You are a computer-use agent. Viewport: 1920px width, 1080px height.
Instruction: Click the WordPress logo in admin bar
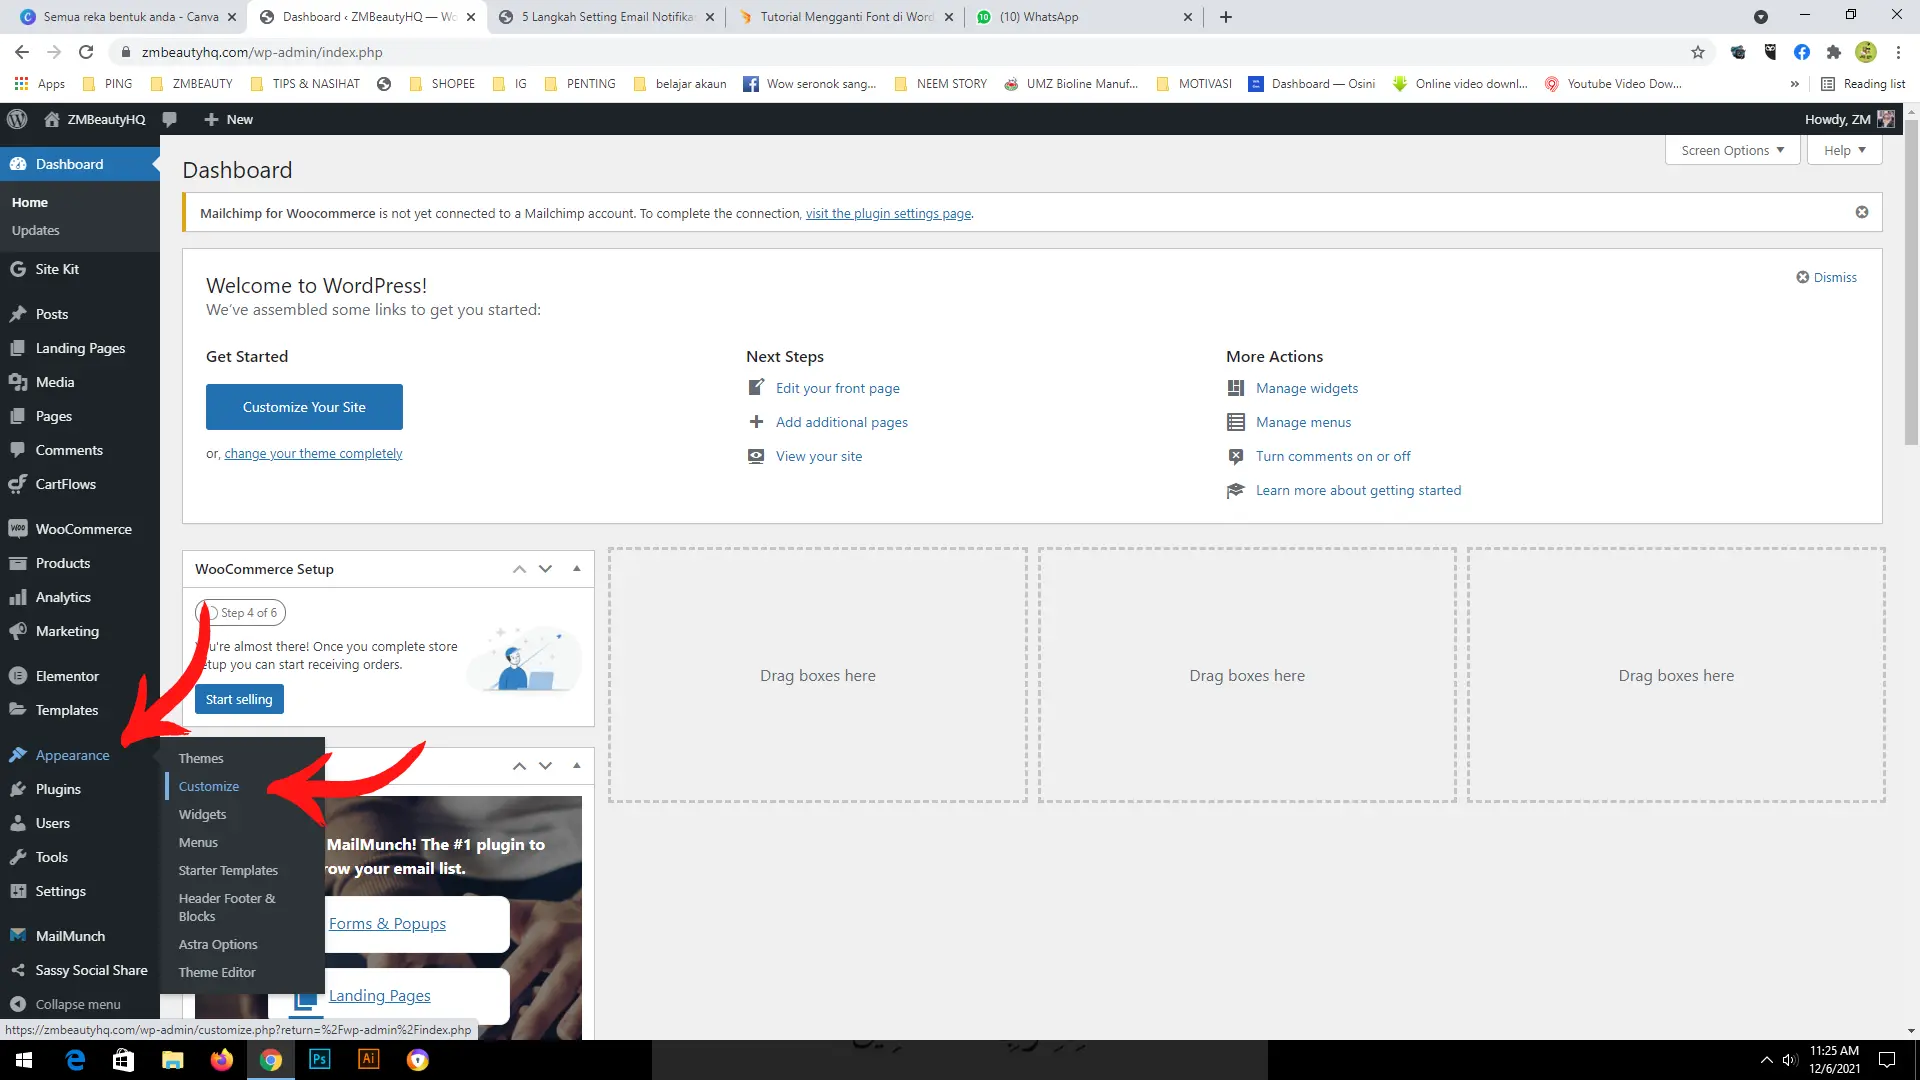pos(17,119)
